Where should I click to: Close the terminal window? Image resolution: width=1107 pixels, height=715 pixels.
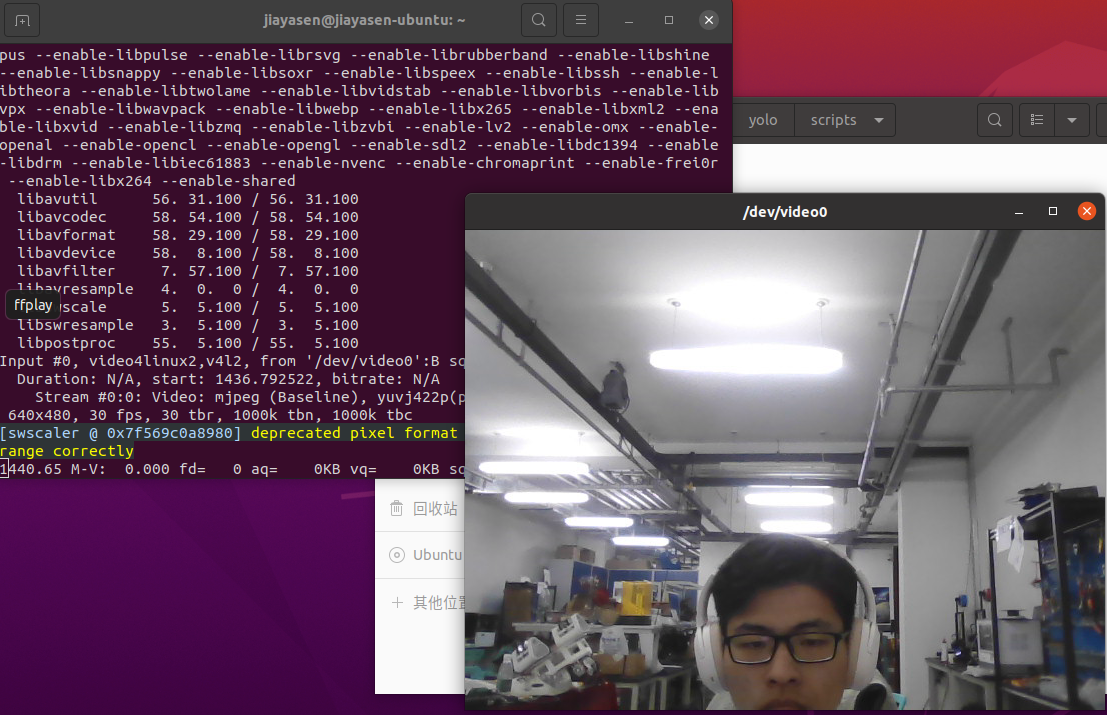(x=709, y=20)
